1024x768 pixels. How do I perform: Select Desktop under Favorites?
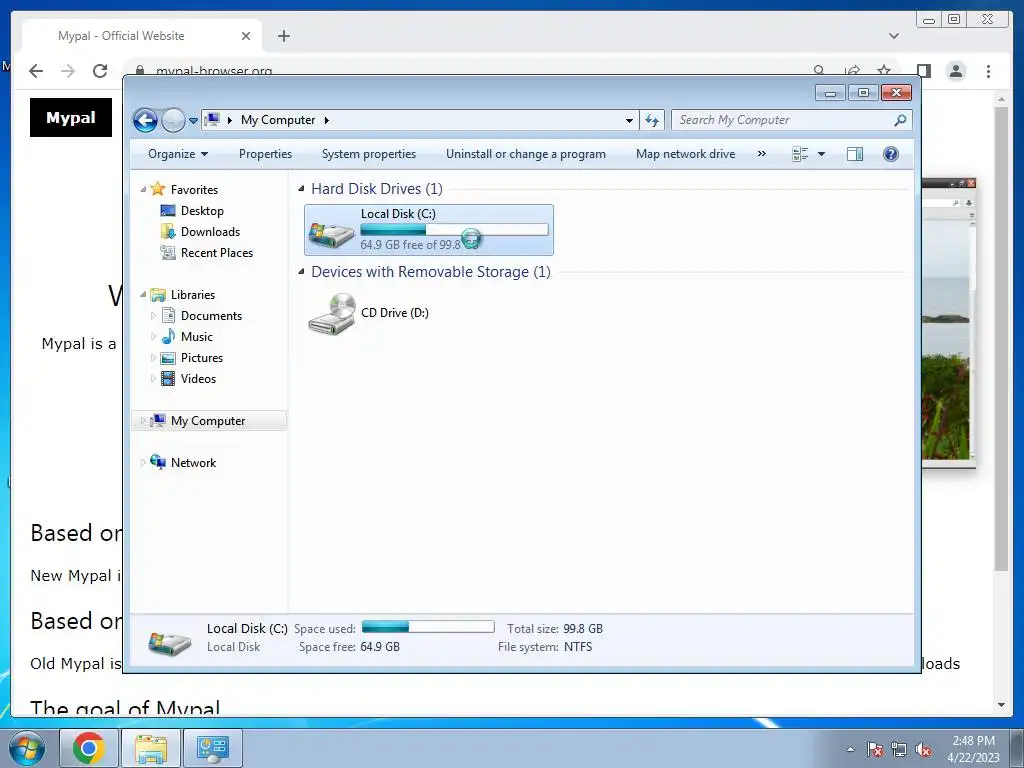coord(202,211)
